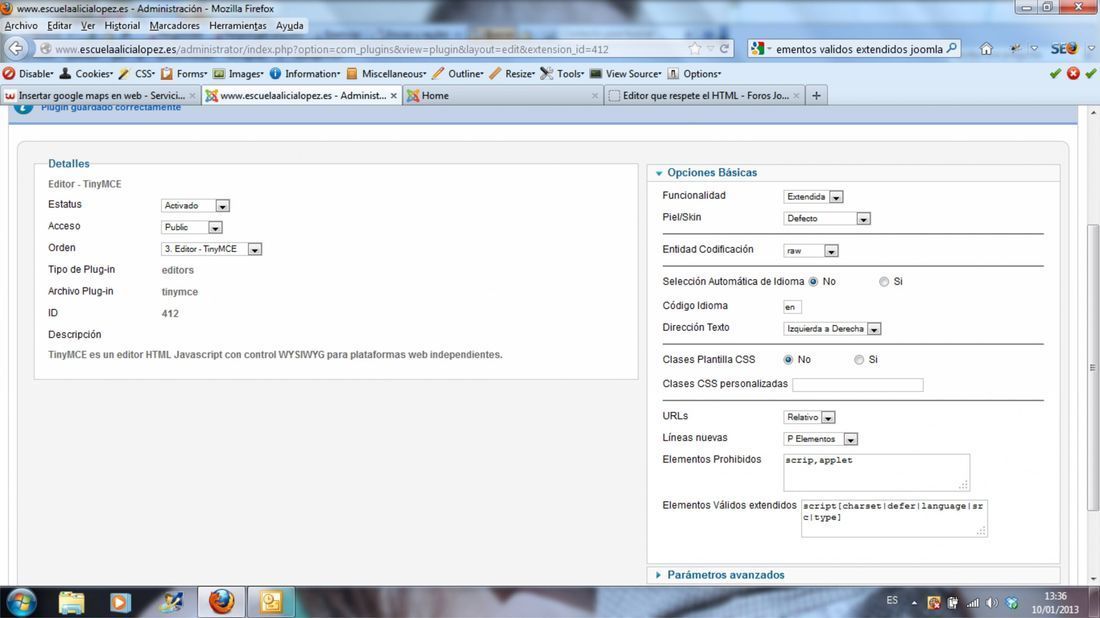Open the CSS web developer menu
The width and height of the screenshot is (1100, 618).
pos(137,74)
